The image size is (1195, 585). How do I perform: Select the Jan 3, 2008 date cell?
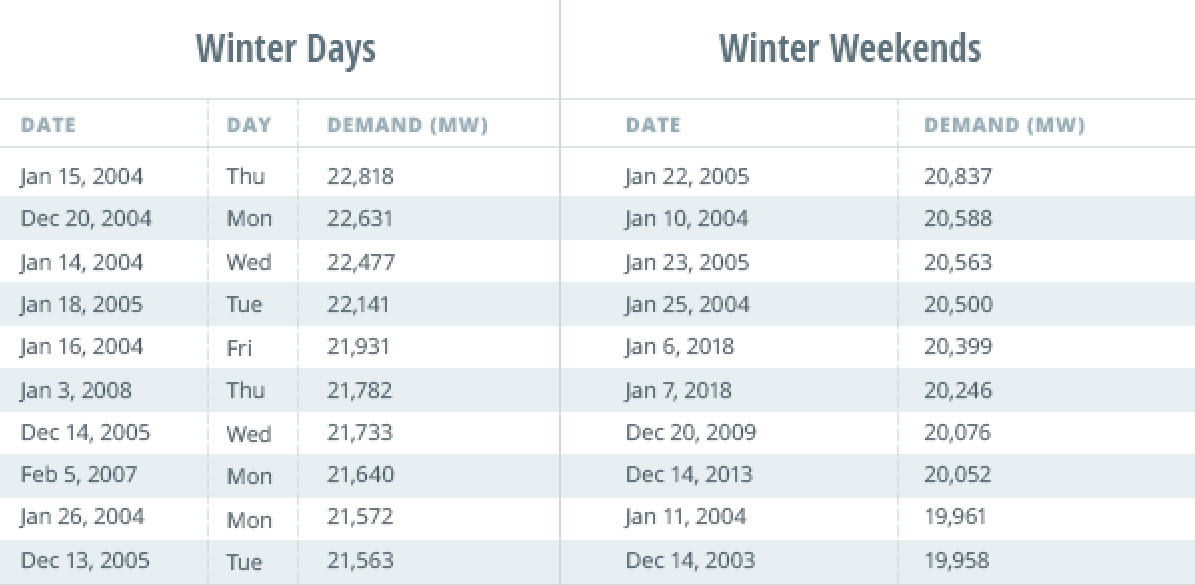(x=76, y=391)
